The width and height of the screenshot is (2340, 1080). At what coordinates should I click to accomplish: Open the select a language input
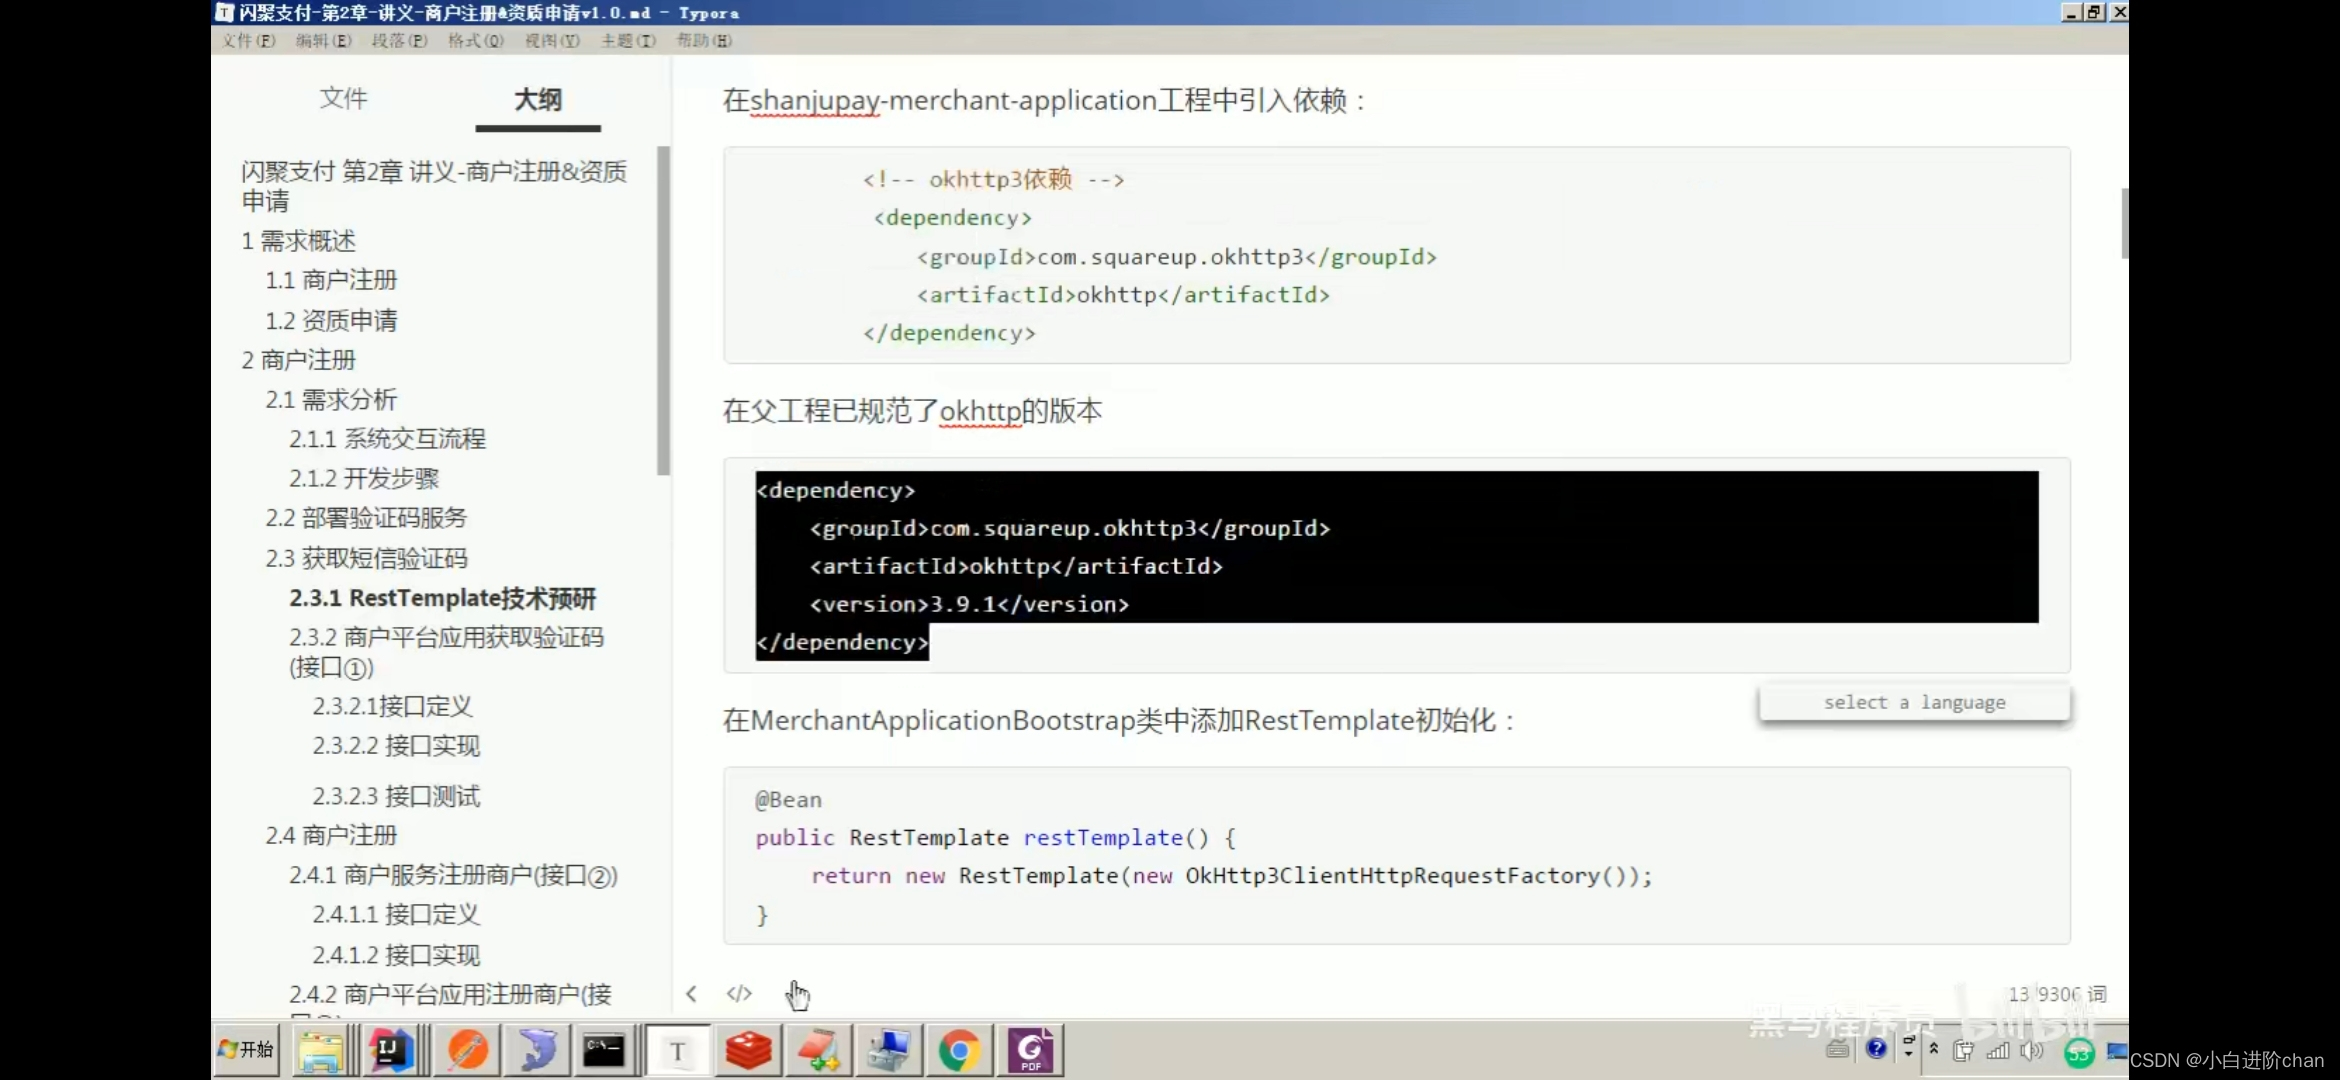pyautogui.click(x=1914, y=702)
